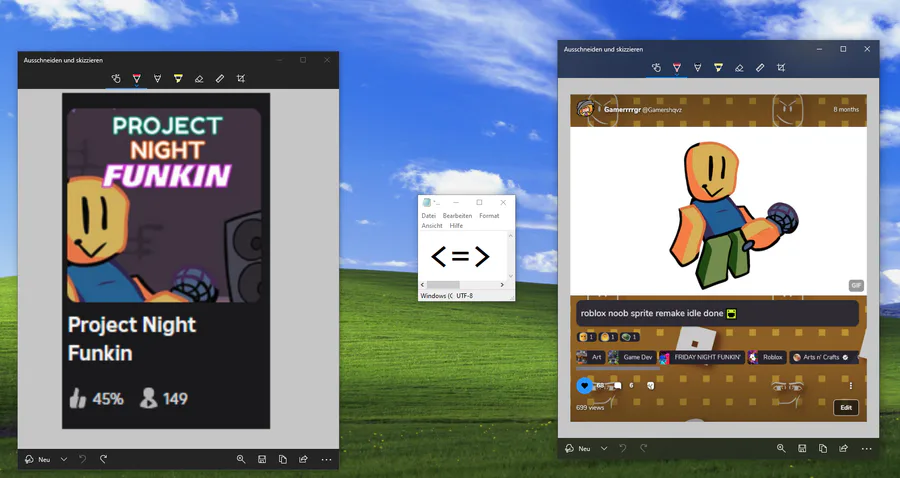Copy snip in Gamerrrrgr post window
900x478 pixels.
tap(823, 449)
